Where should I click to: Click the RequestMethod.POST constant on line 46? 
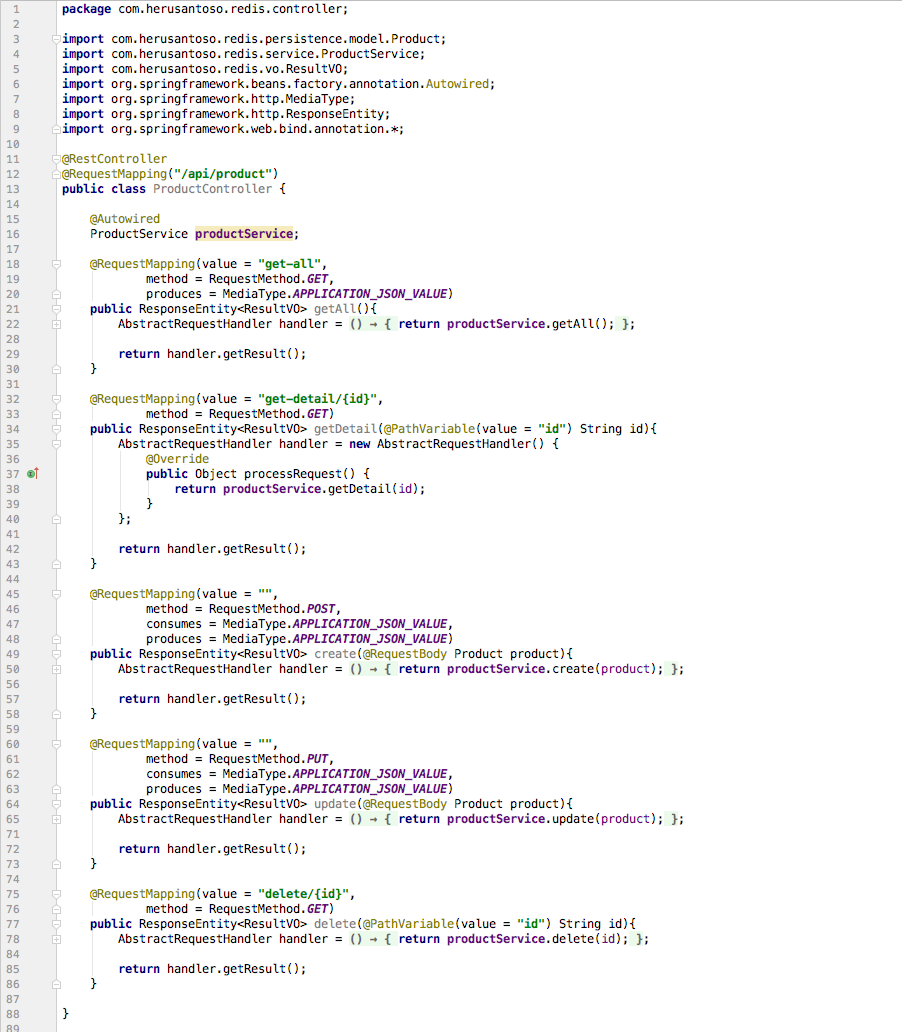322,608
